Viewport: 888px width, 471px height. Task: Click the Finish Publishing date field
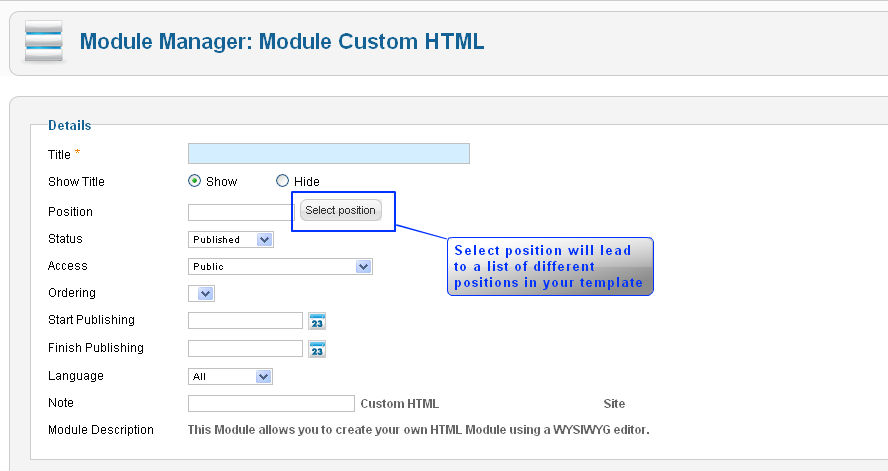[x=245, y=349]
